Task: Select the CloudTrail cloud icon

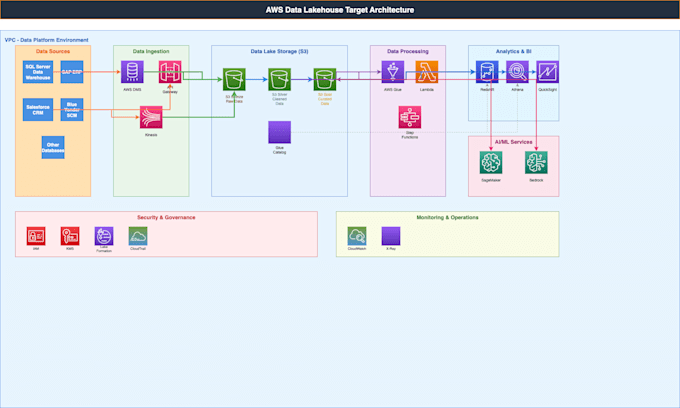Action: click(138, 236)
